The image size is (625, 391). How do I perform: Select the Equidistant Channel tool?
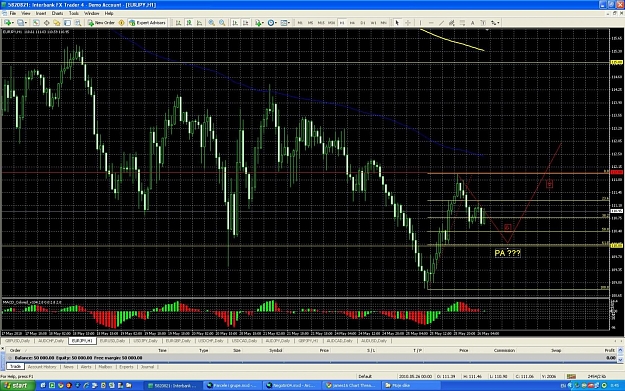coord(452,23)
